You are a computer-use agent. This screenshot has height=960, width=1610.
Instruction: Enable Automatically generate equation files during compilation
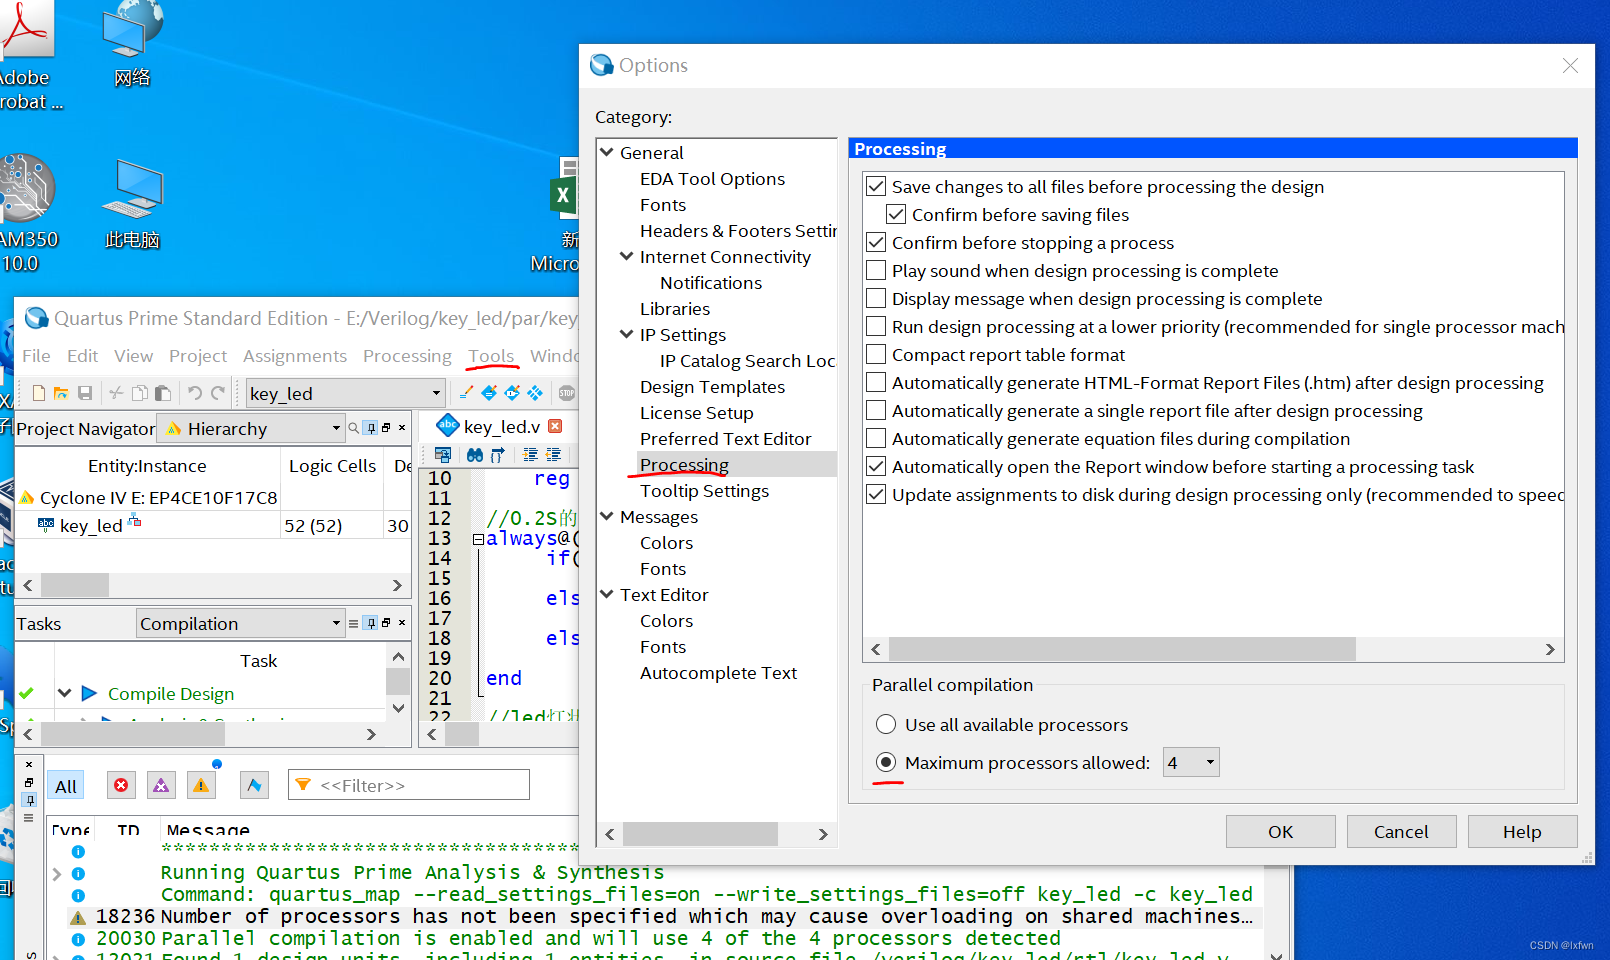click(876, 439)
